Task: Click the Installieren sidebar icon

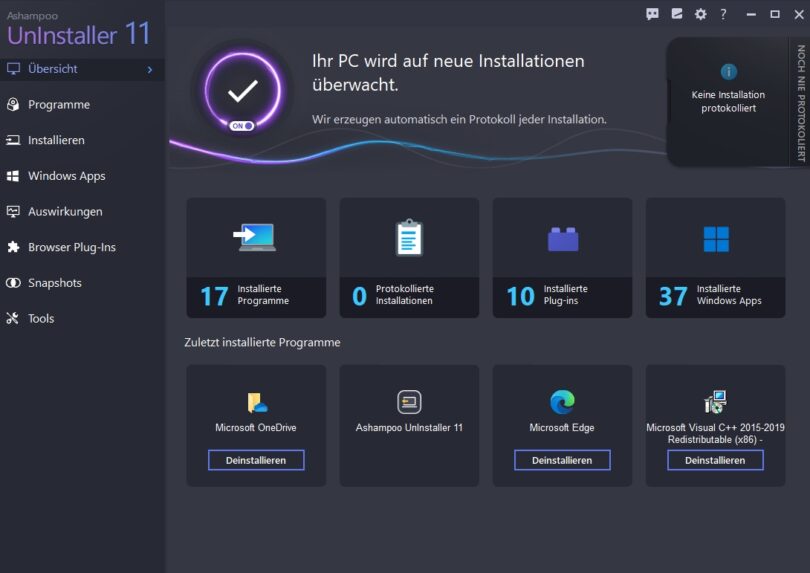Action: click(x=13, y=140)
